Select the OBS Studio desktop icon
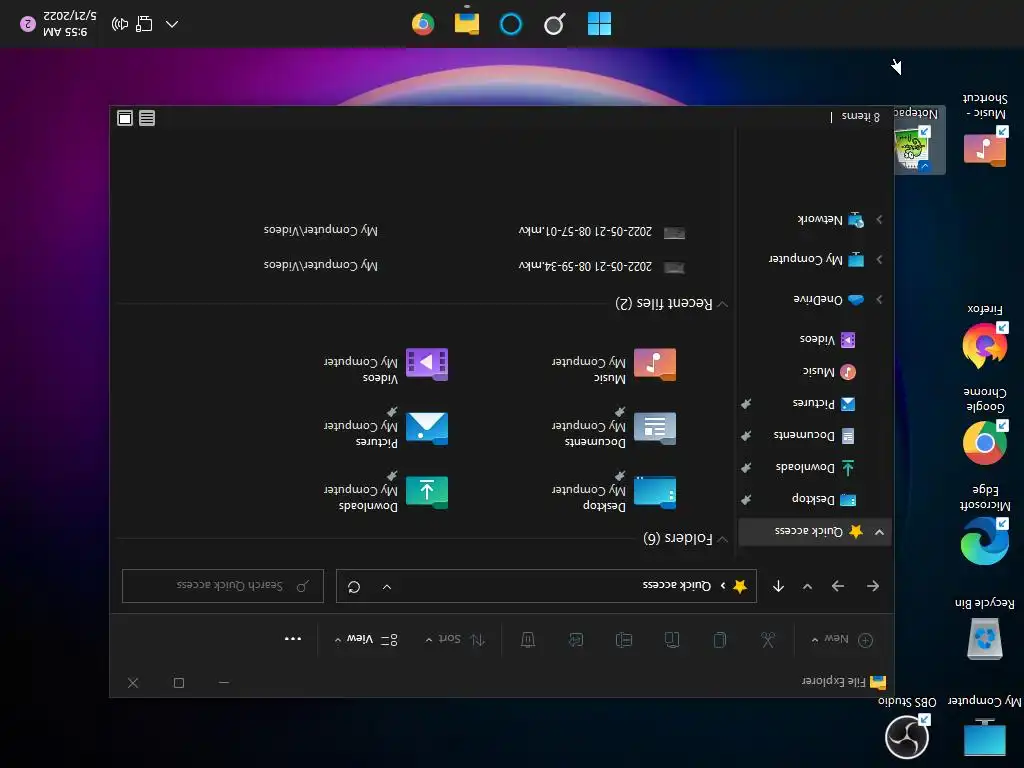 [907, 726]
